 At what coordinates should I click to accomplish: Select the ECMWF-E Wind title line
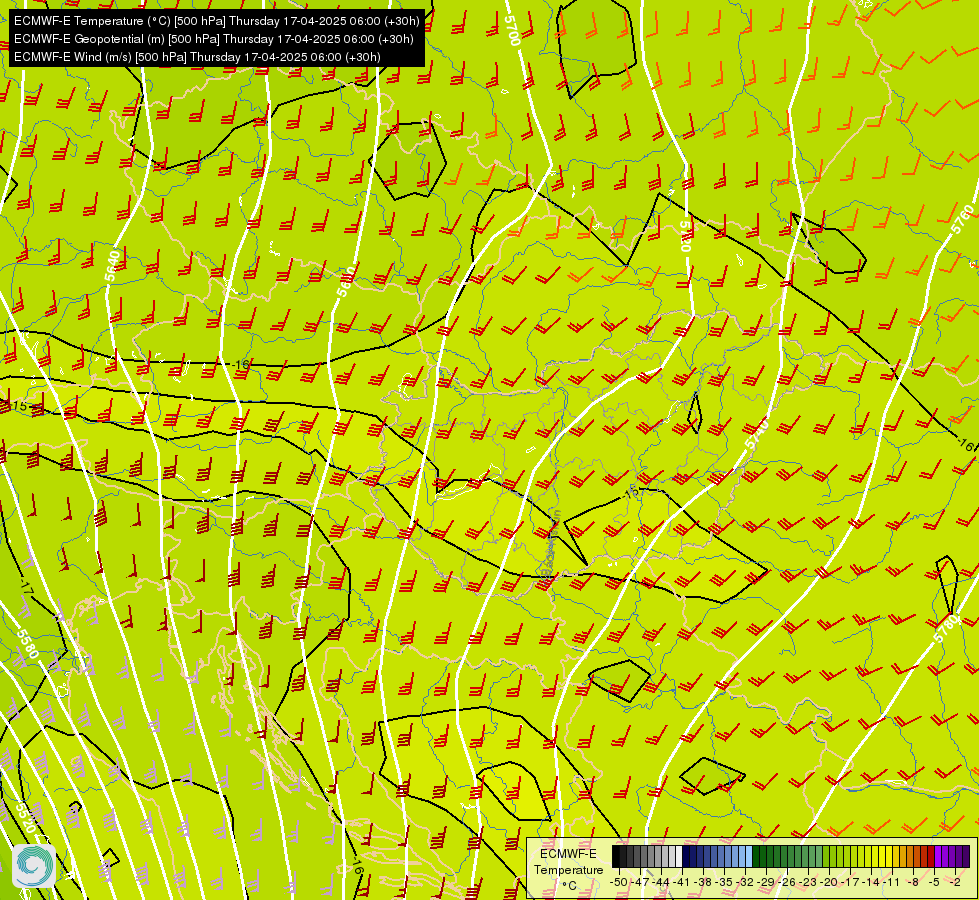(x=197, y=57)
